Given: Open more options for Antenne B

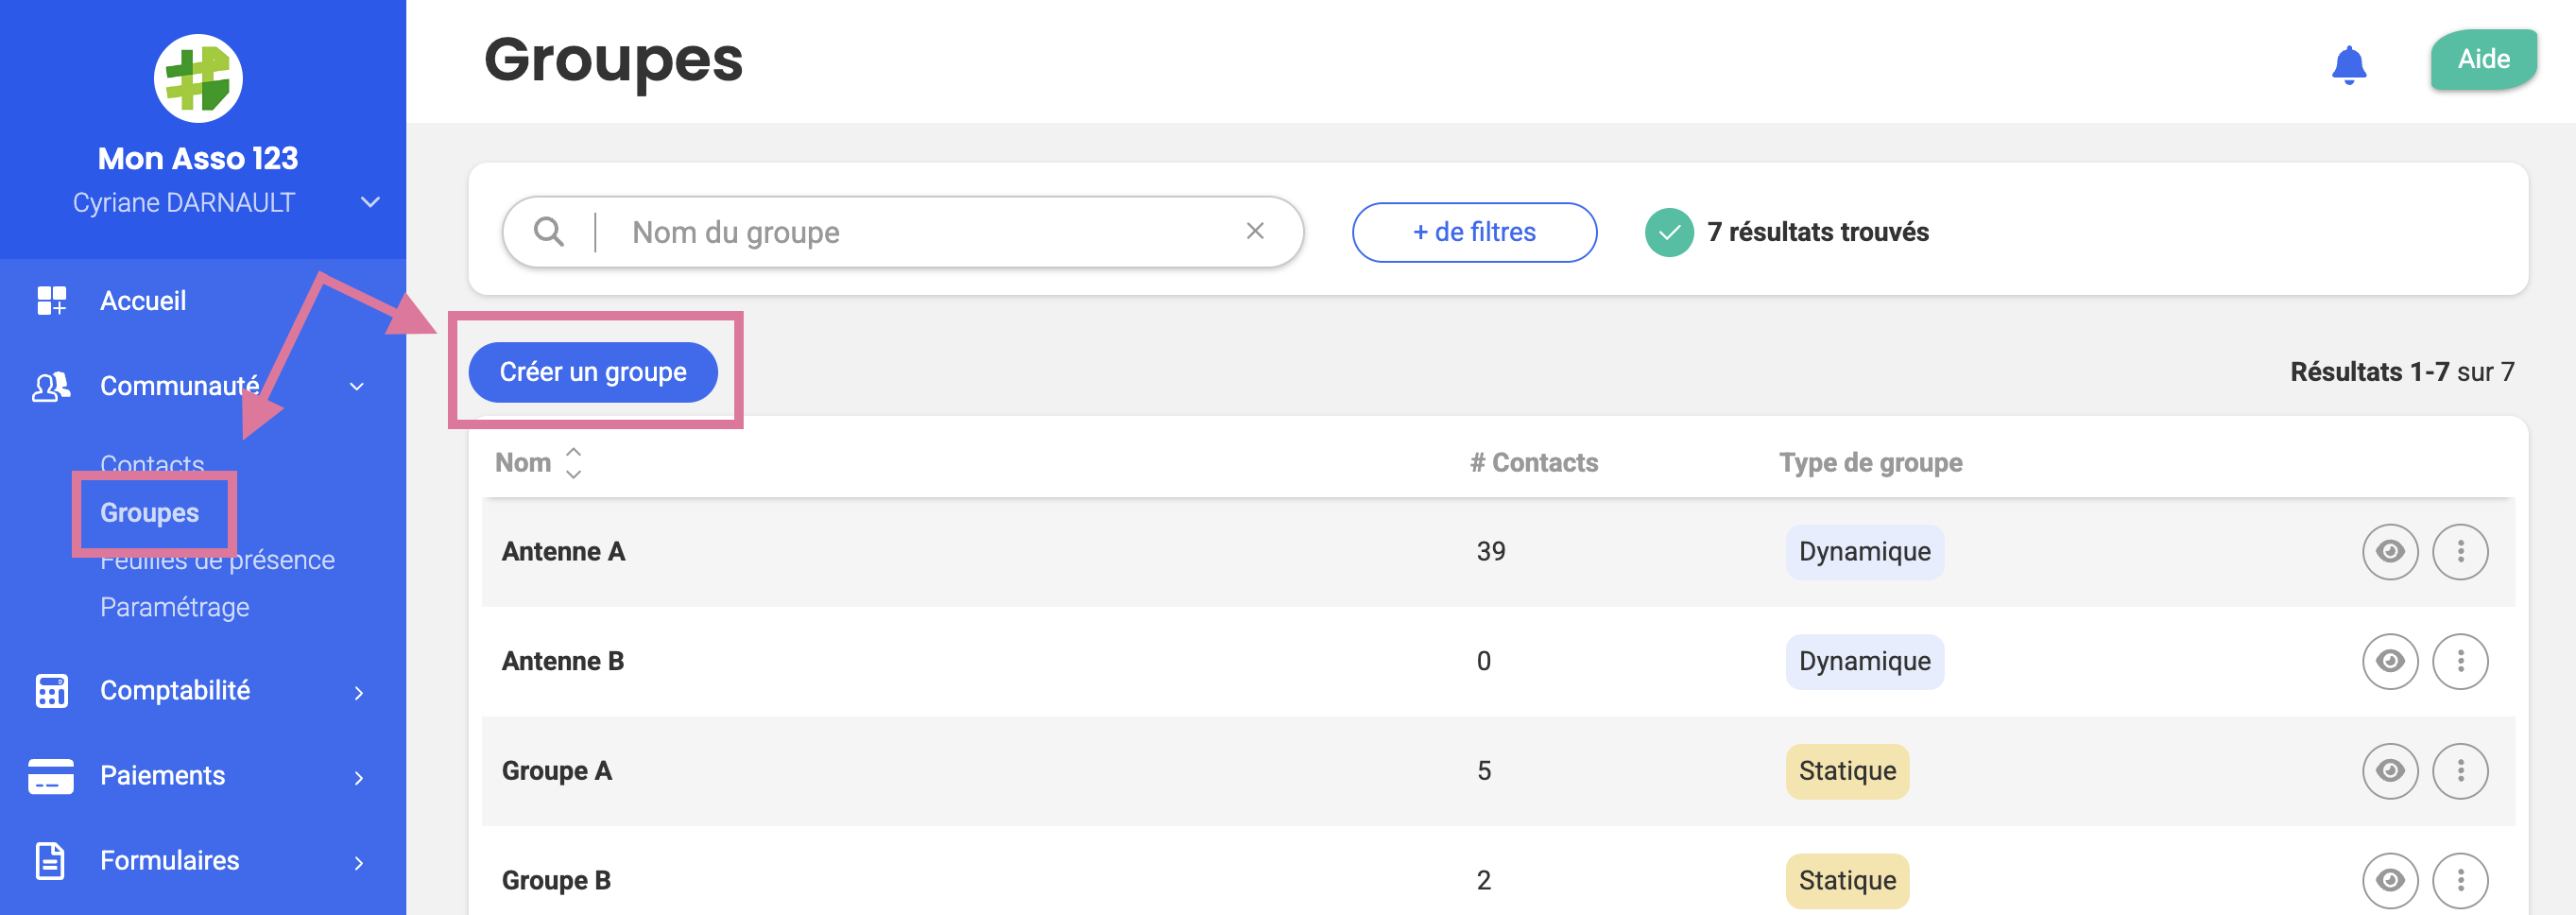Looking at the screenshot, I should tap(2460, 661).
